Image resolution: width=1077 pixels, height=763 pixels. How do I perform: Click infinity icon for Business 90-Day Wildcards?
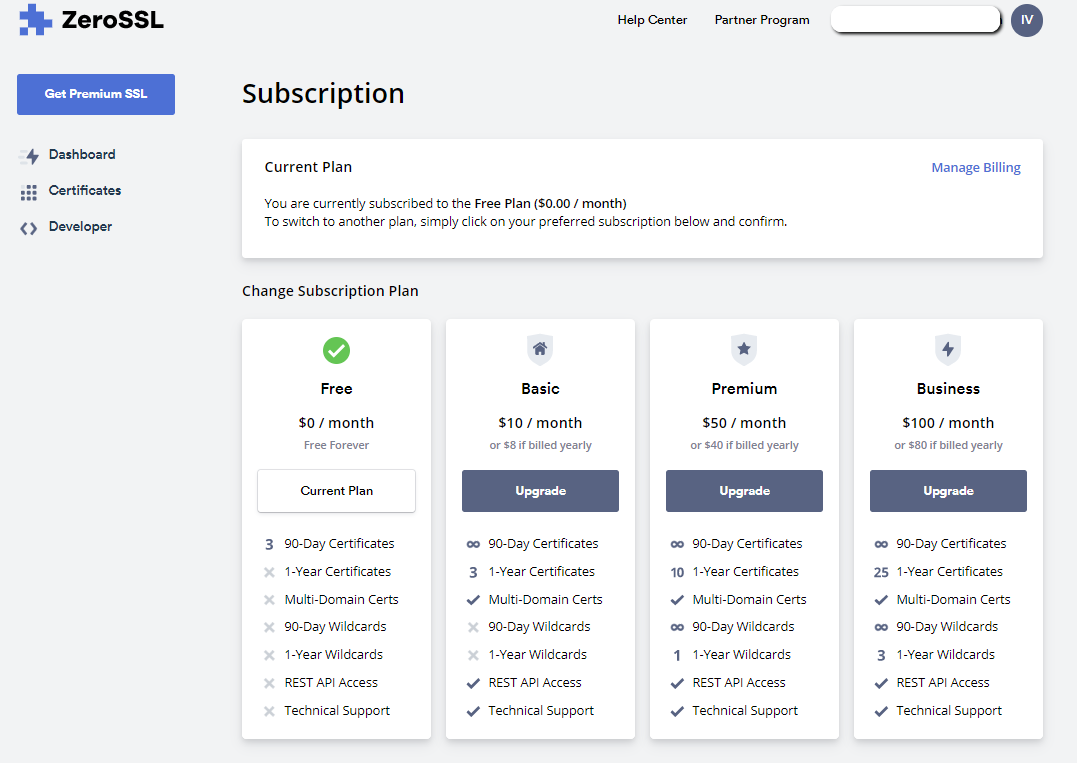(x=881, y=627)
